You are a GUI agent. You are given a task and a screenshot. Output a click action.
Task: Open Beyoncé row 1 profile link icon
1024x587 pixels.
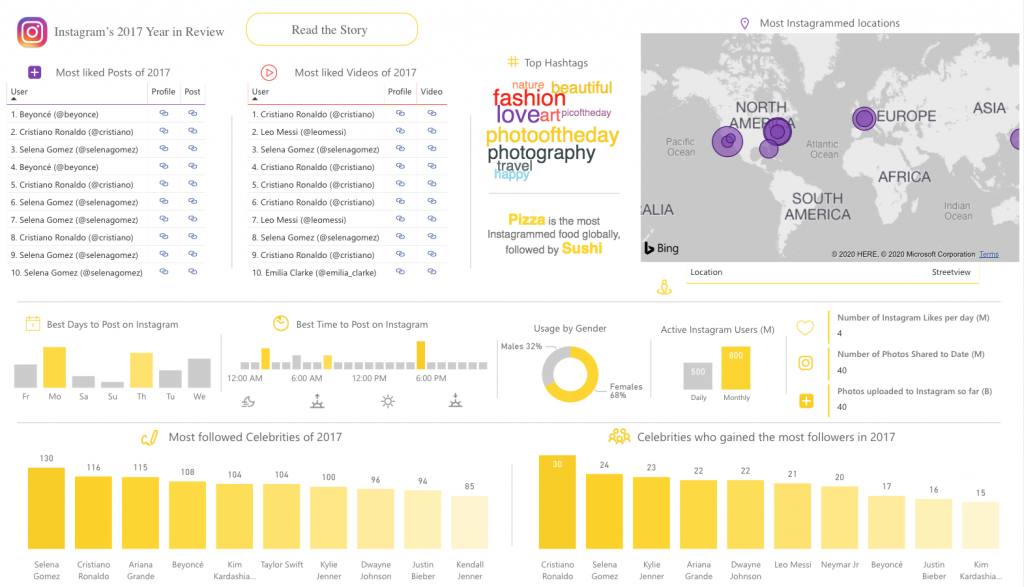point(164,114)
